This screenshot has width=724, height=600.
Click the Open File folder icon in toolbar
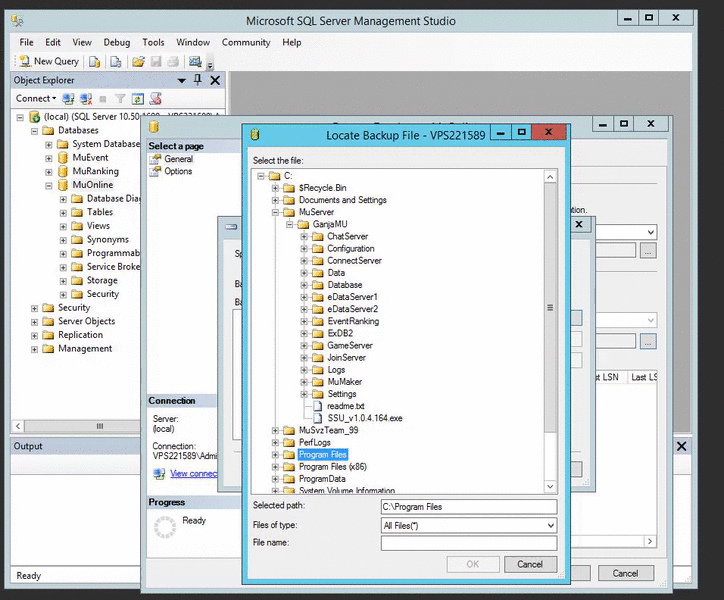(138, 61)
